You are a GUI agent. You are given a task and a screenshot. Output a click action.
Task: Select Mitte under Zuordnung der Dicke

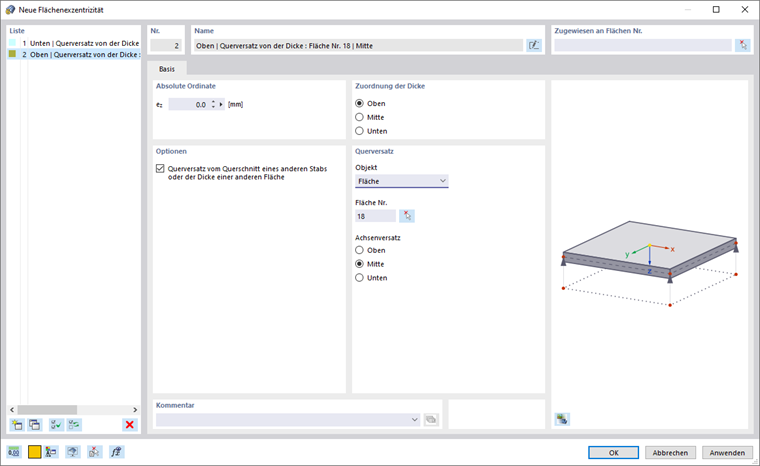click(x=359, y=117)
